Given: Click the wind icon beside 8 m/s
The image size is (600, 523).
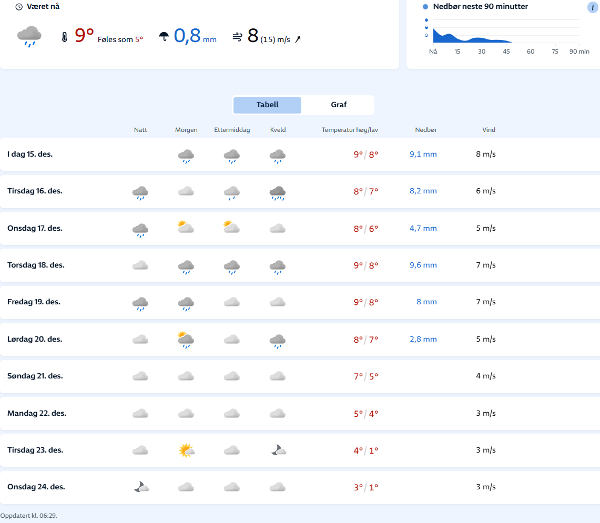Looking at the screenshot, I should pyautogui.click(x=237, y=38).
